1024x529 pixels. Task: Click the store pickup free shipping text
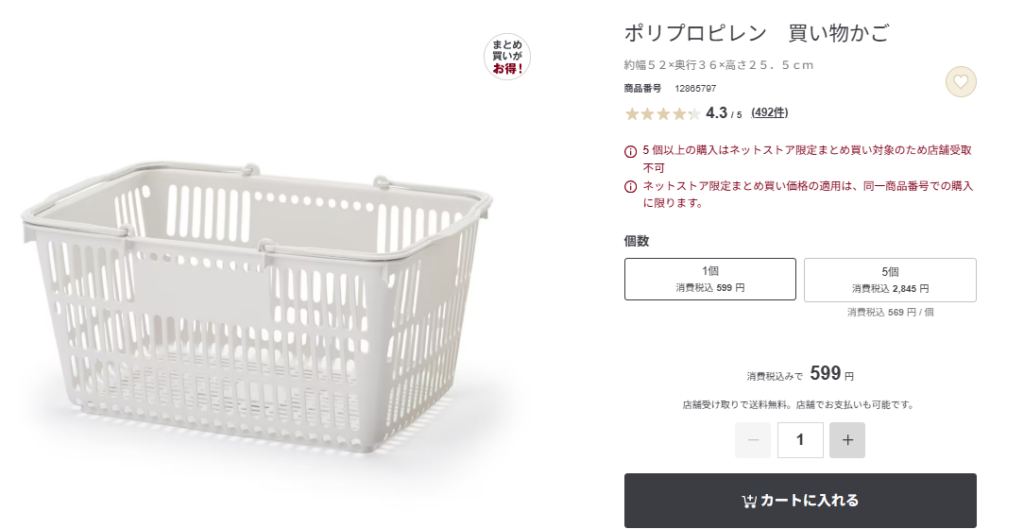[798, 405]
